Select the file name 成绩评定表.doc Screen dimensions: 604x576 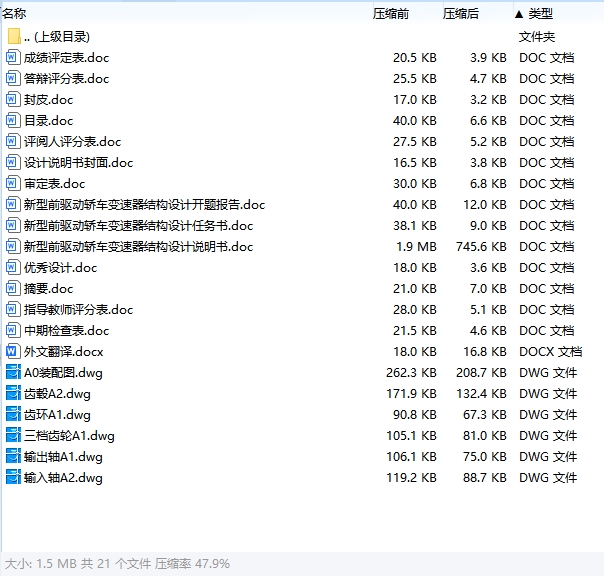(x=66, y=58)
